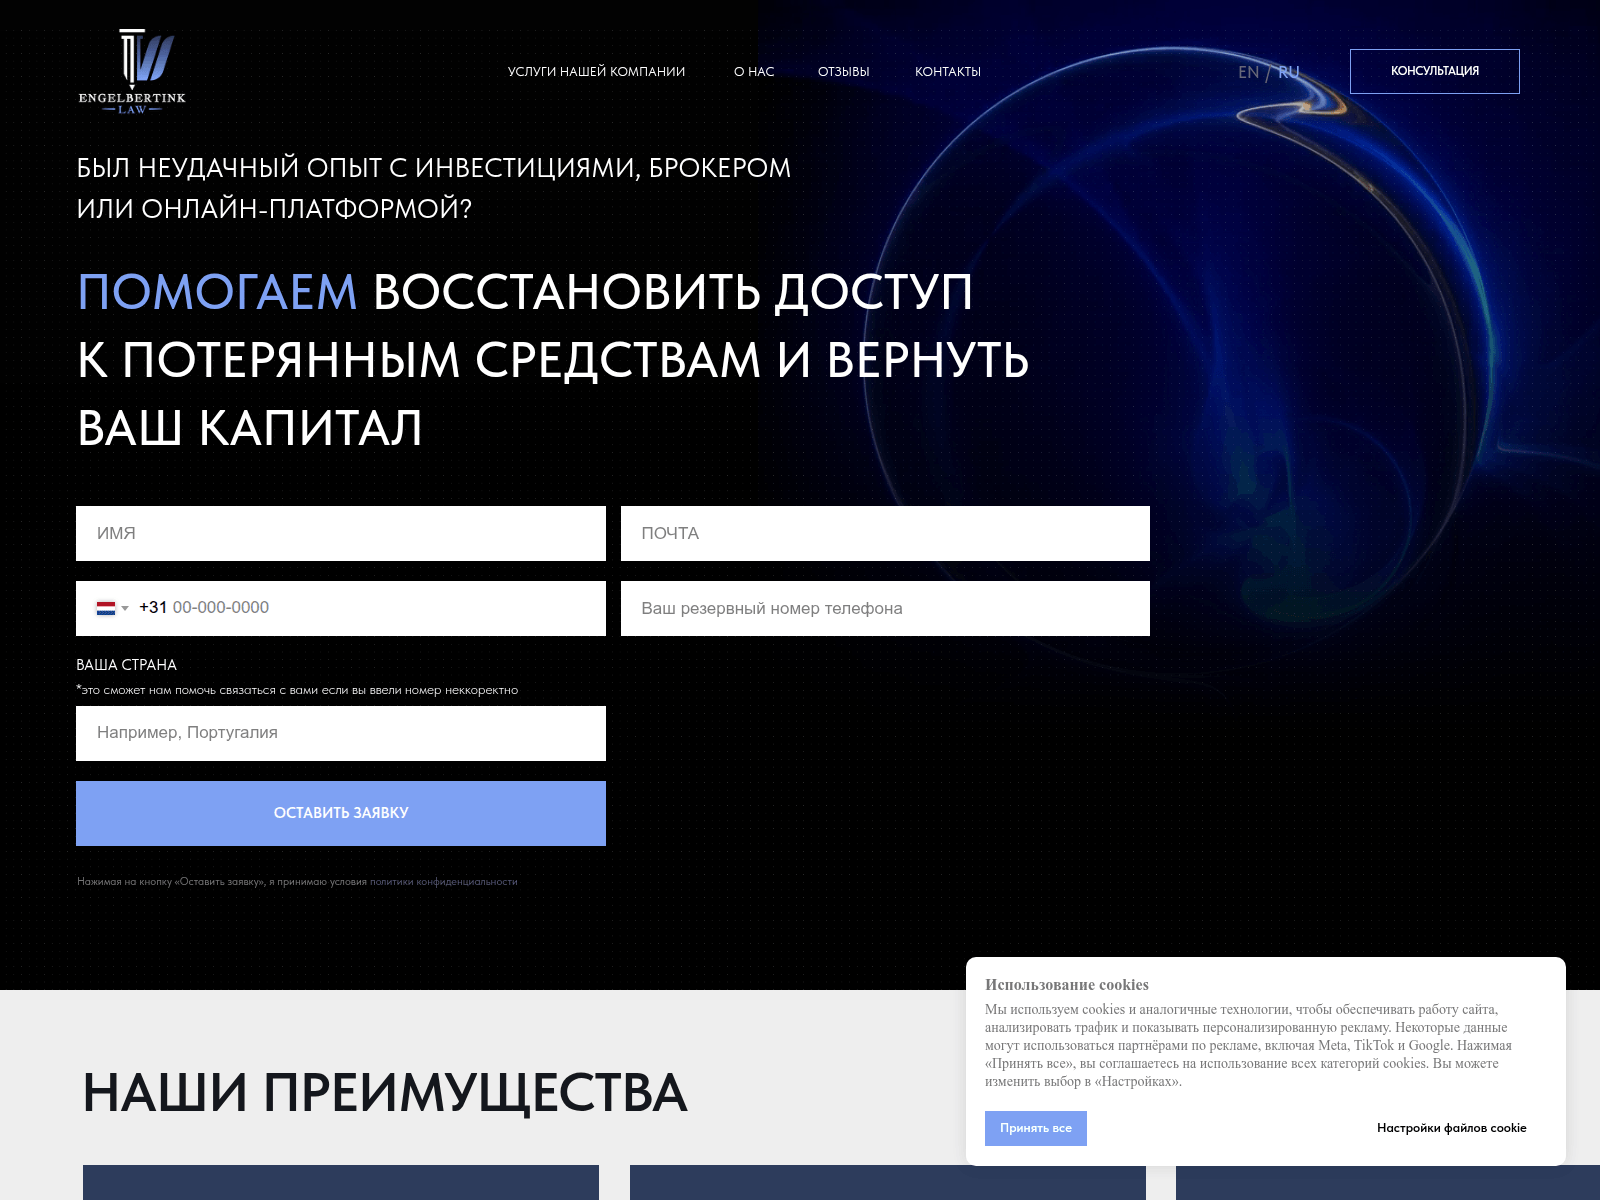Navigate to КОНТАКТЫ page
The image size is (1600, 1200).
[x=947, y=72]
